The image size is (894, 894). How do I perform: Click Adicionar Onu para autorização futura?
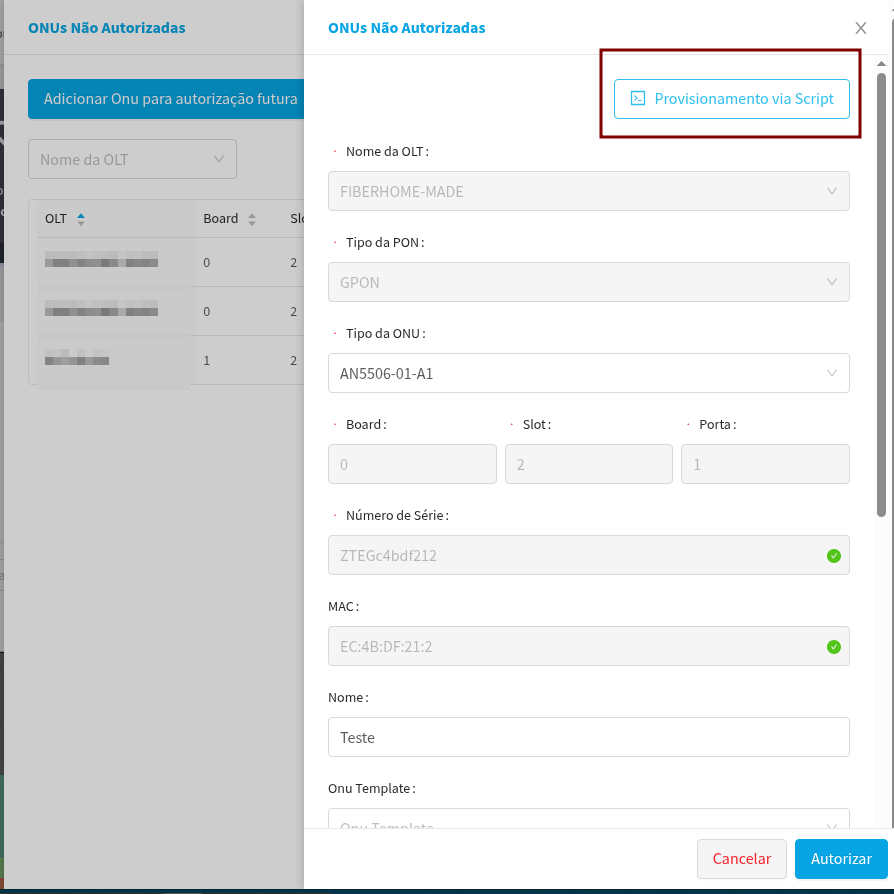pos(170,99)
